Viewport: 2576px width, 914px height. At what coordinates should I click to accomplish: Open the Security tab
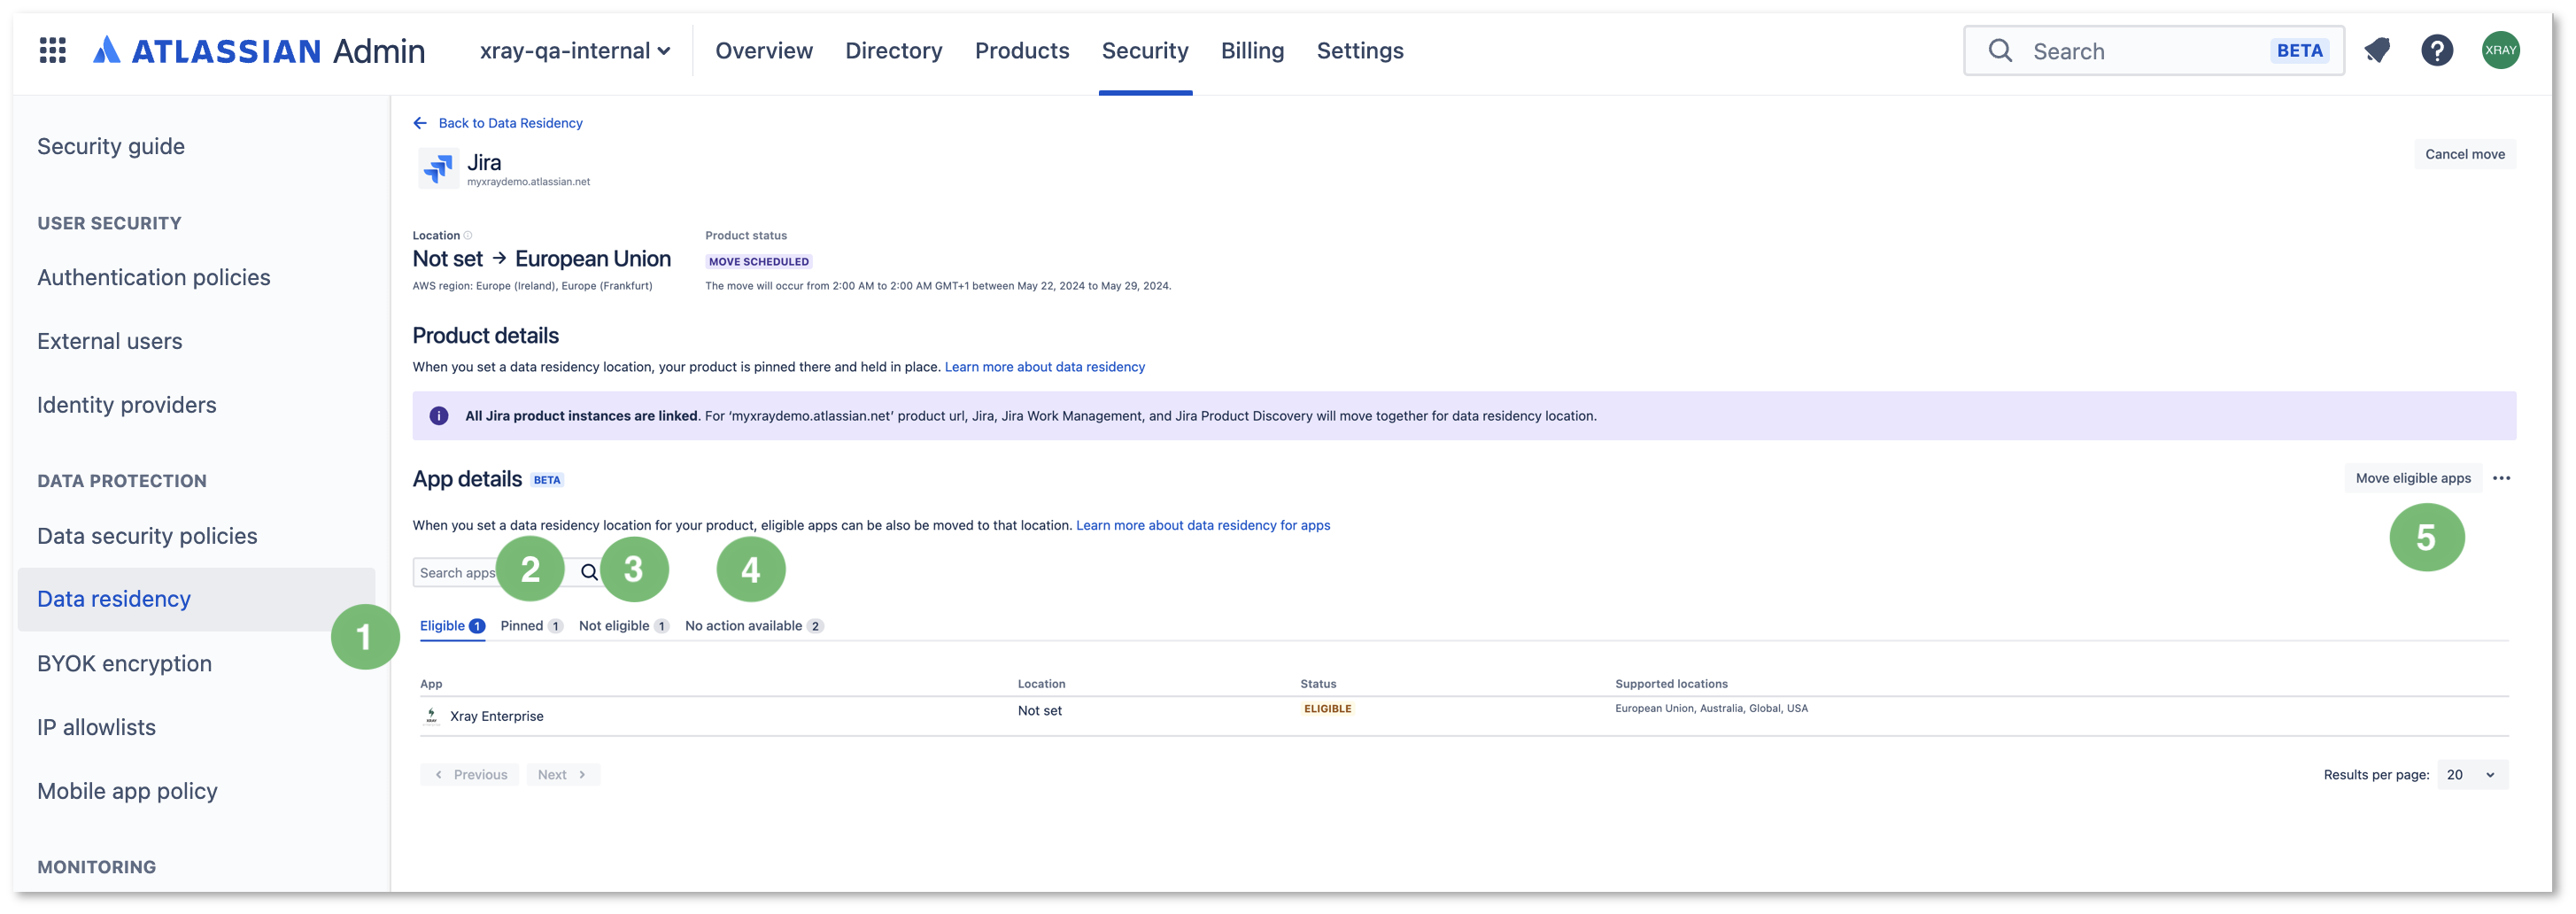1144,51
